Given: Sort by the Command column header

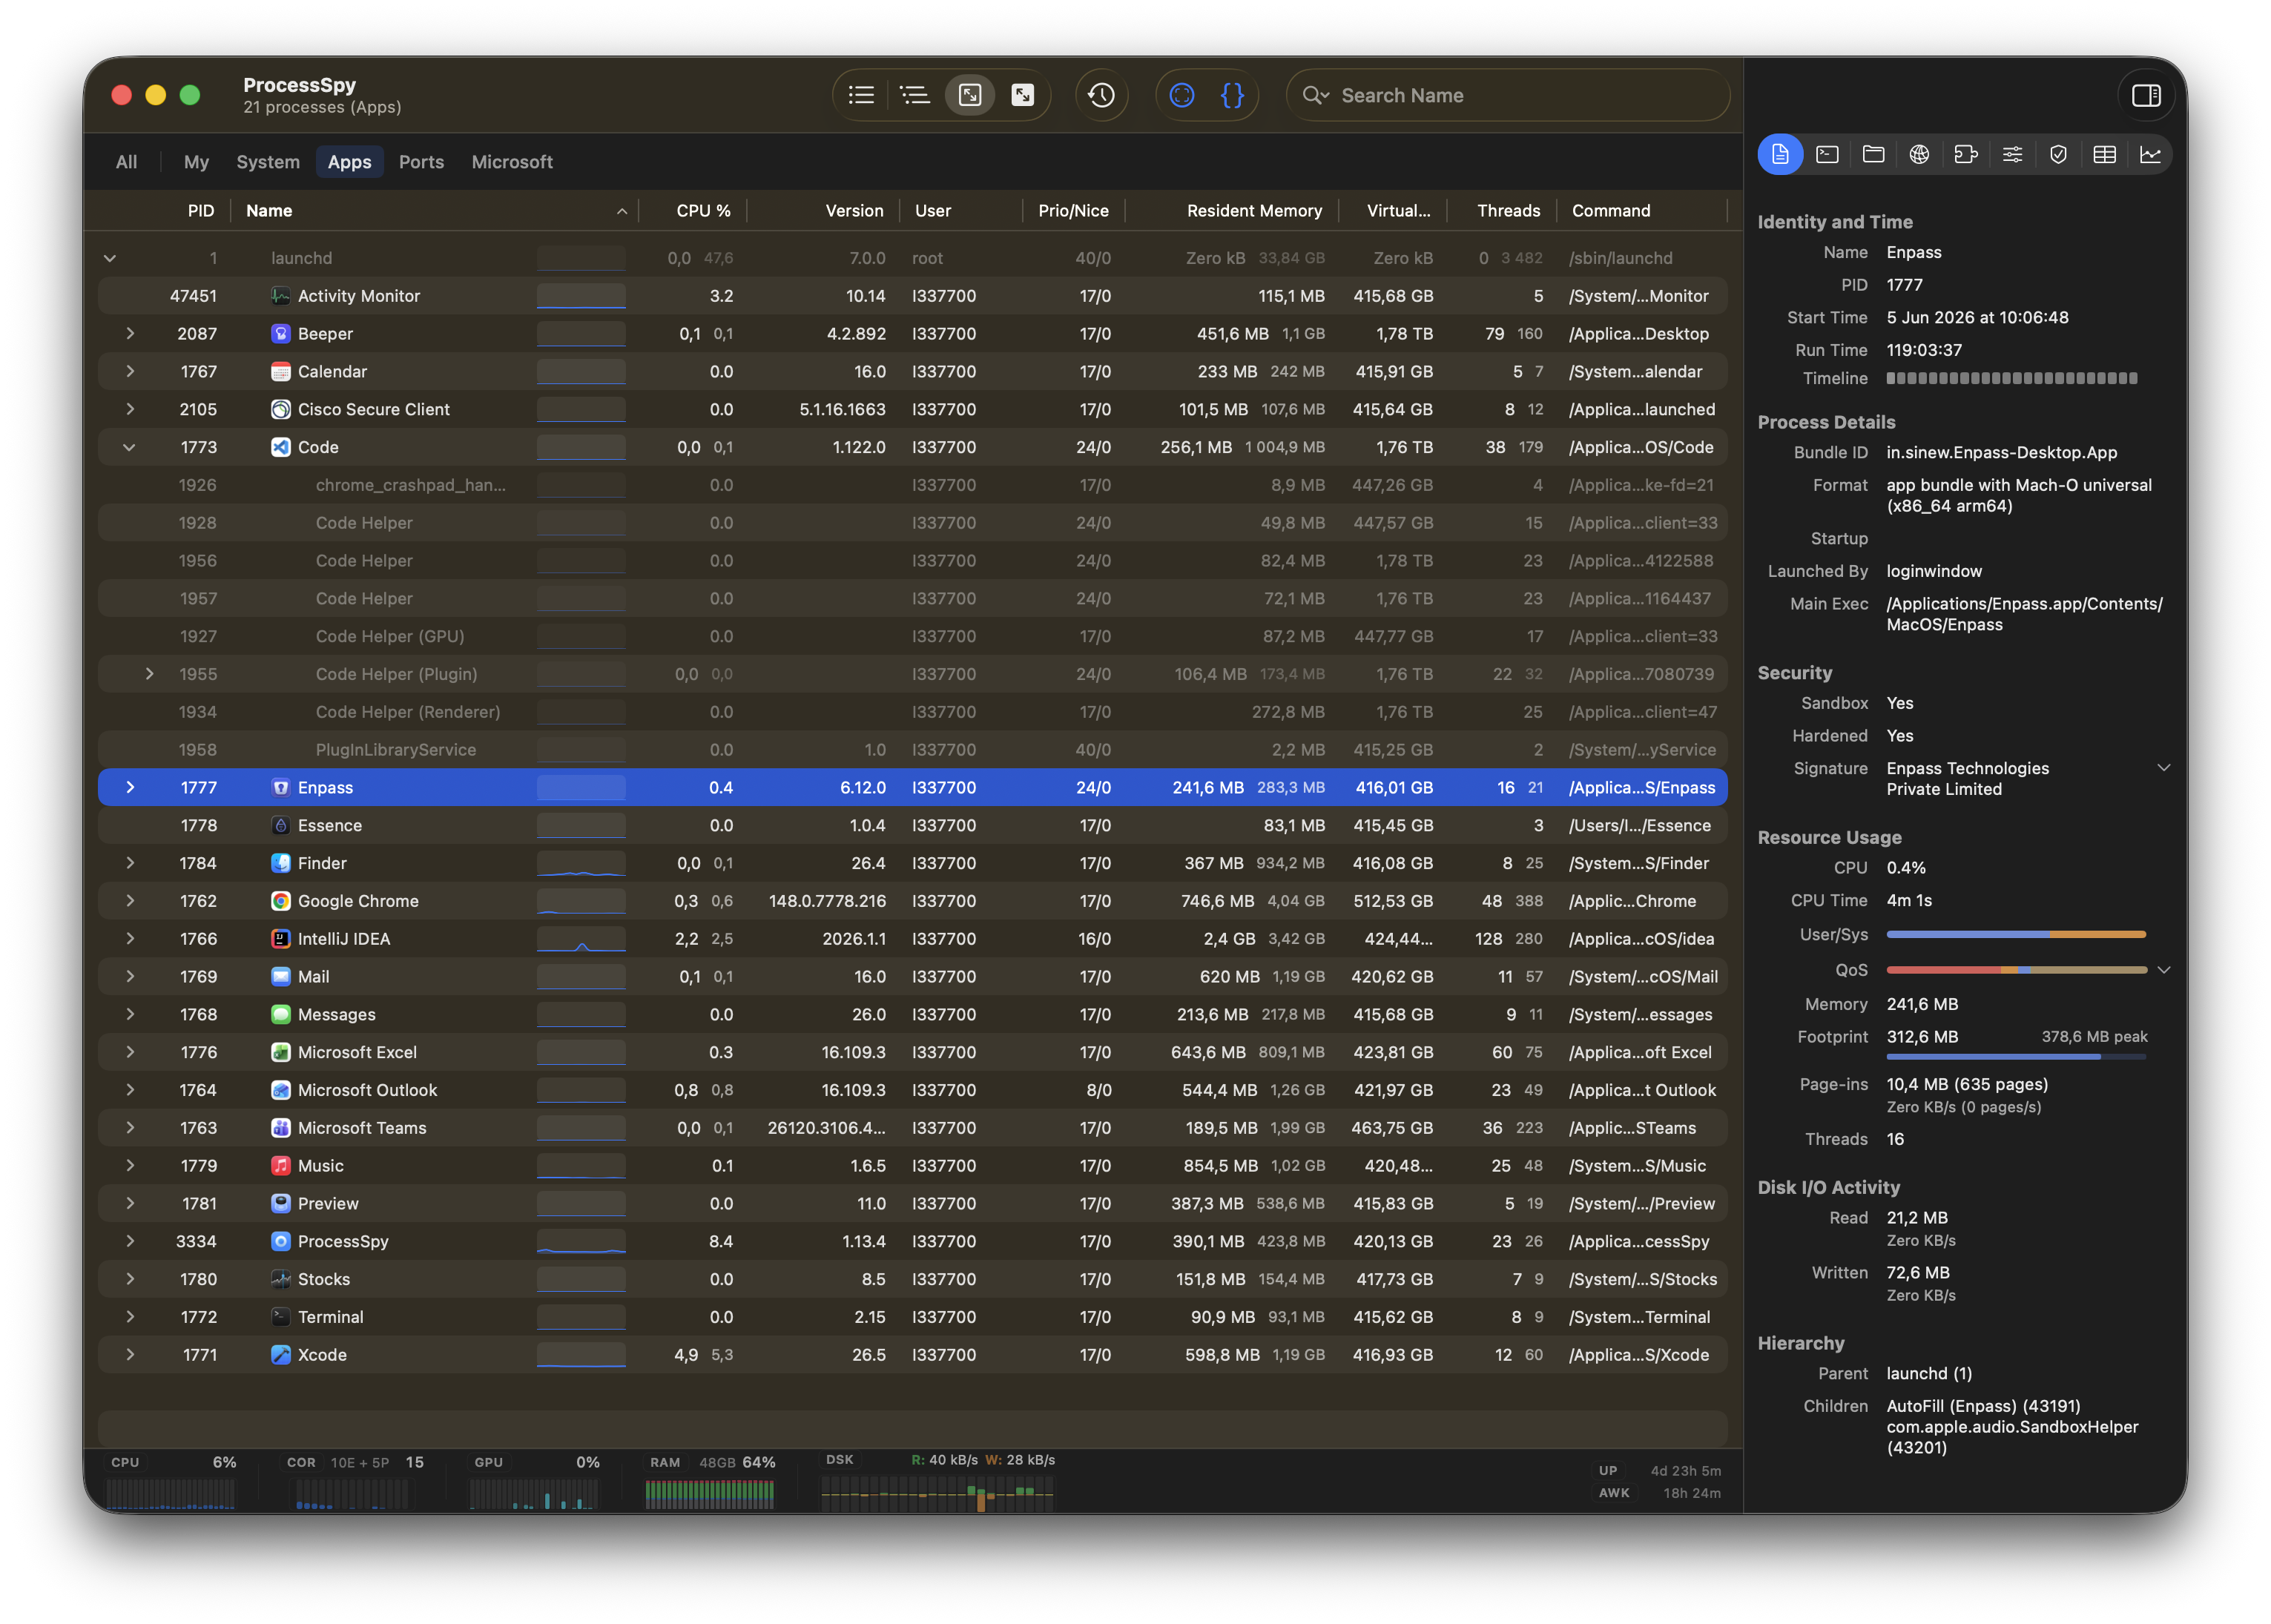Looking at the screenshot, I should pos(1642,211).
